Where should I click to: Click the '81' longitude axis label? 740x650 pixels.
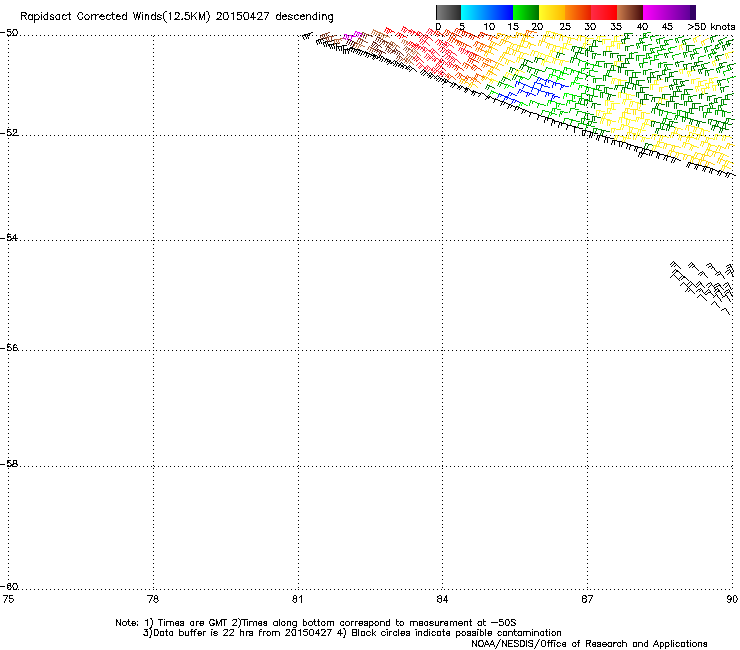point(297,599)
